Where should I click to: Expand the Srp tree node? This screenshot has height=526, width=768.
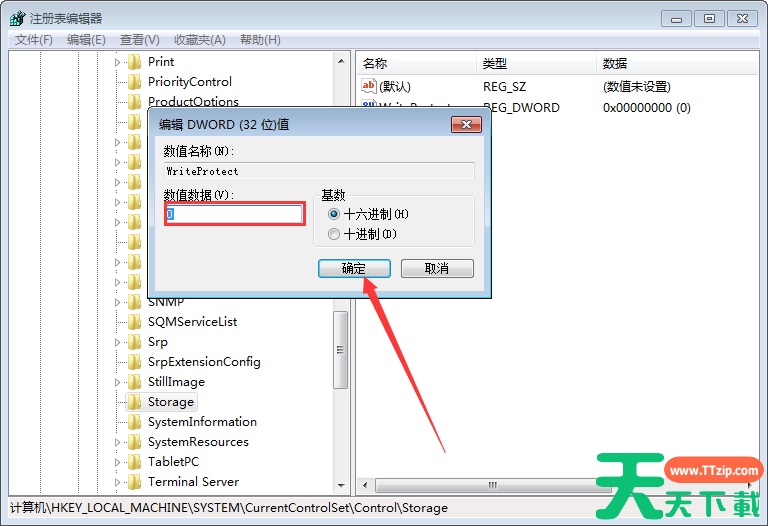click(117, 342)
